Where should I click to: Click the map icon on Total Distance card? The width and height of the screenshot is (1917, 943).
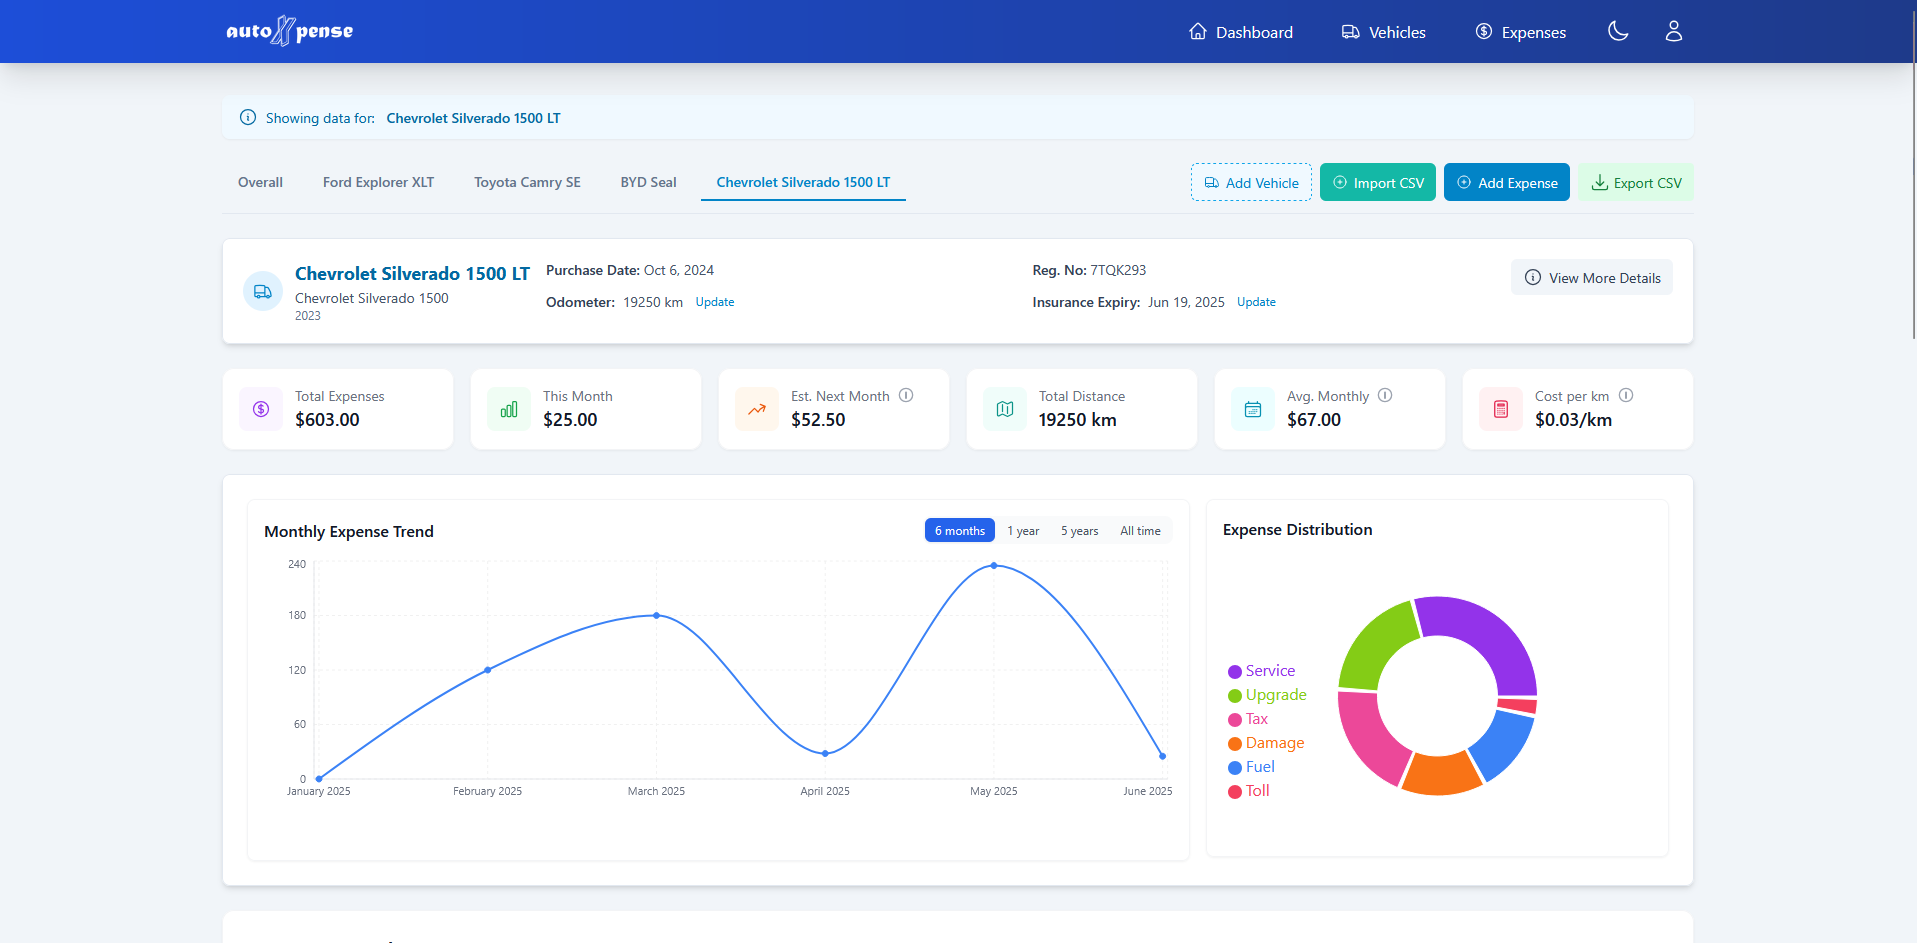pyautogui.click(x=1004, y=409)
